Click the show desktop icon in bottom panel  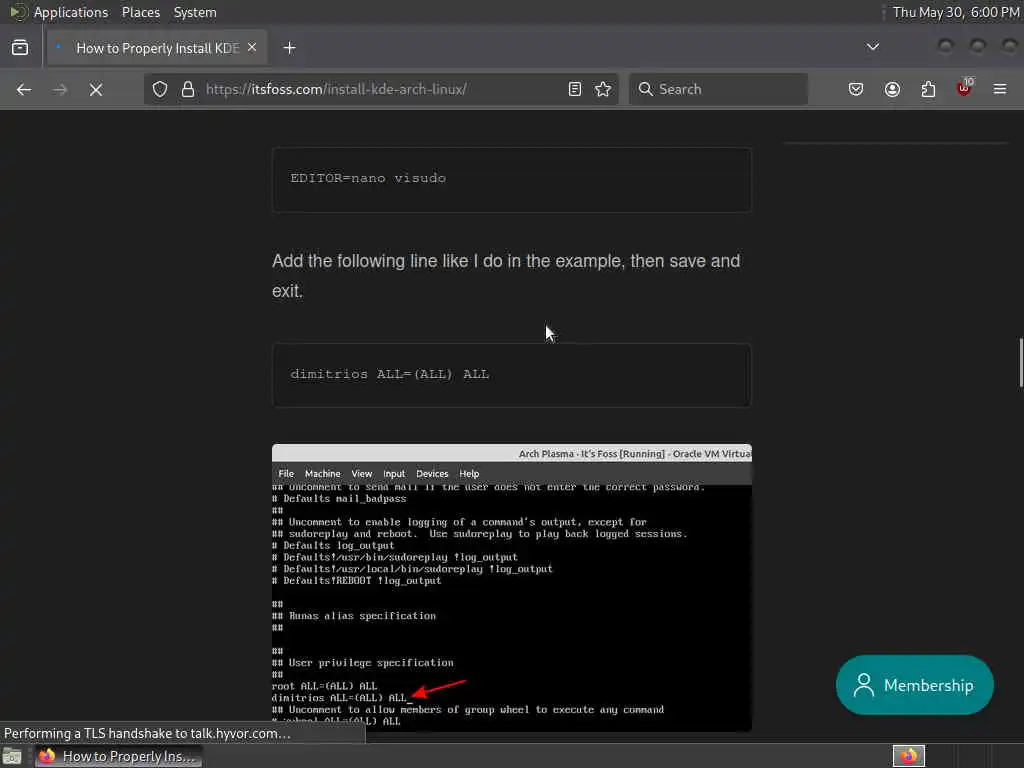pos(12,756)
